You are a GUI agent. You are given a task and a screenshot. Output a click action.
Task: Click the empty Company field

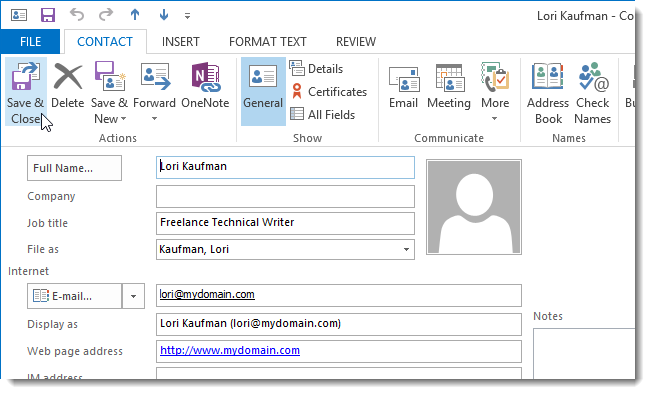tap(285, 196)
